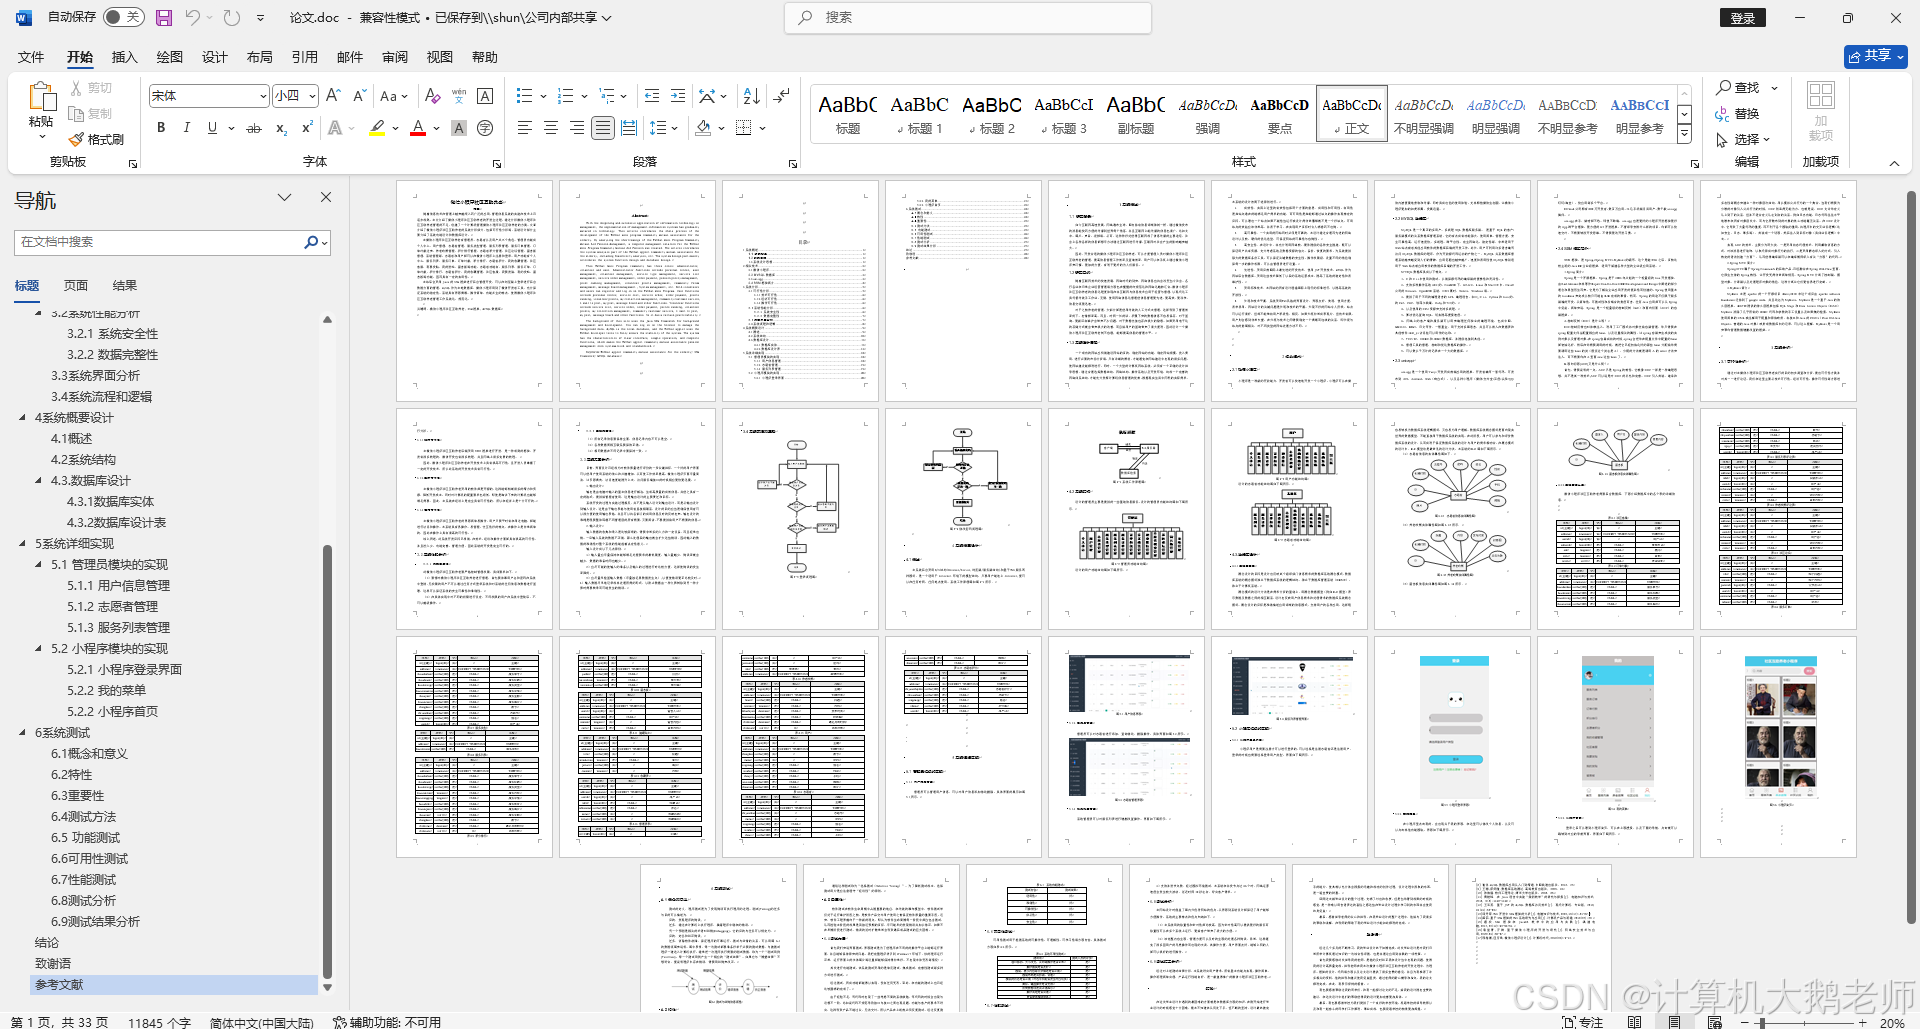Toggle underline formatting
The height and width of the screenshot is (1029, 1920).
coord(212,128)
